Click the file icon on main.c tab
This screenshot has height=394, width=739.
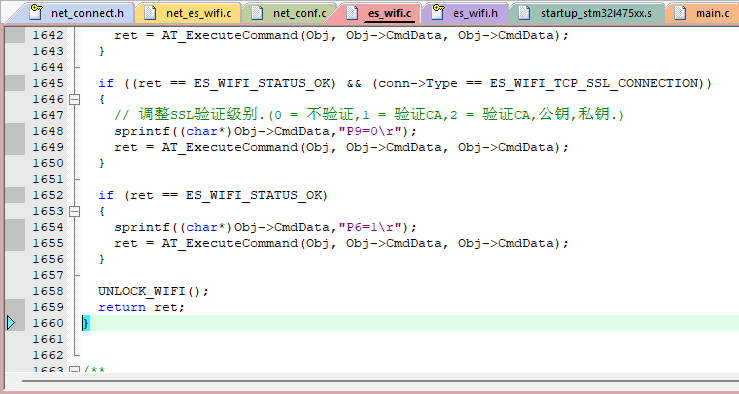680,12
